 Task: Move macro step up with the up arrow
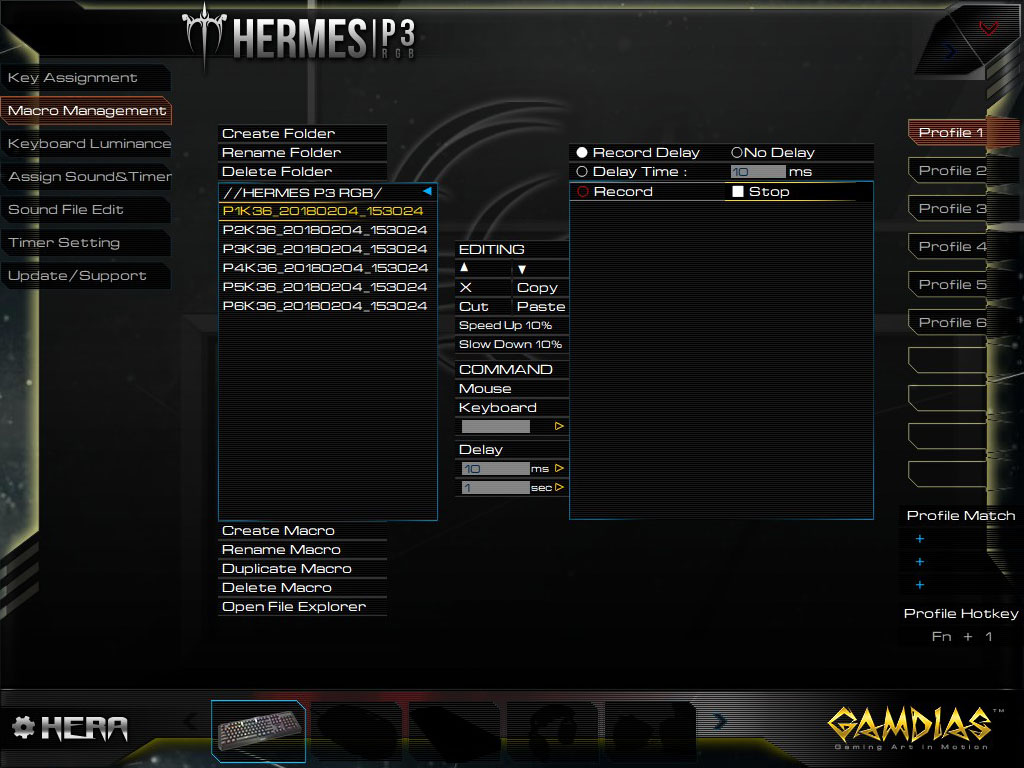(464, 268)
